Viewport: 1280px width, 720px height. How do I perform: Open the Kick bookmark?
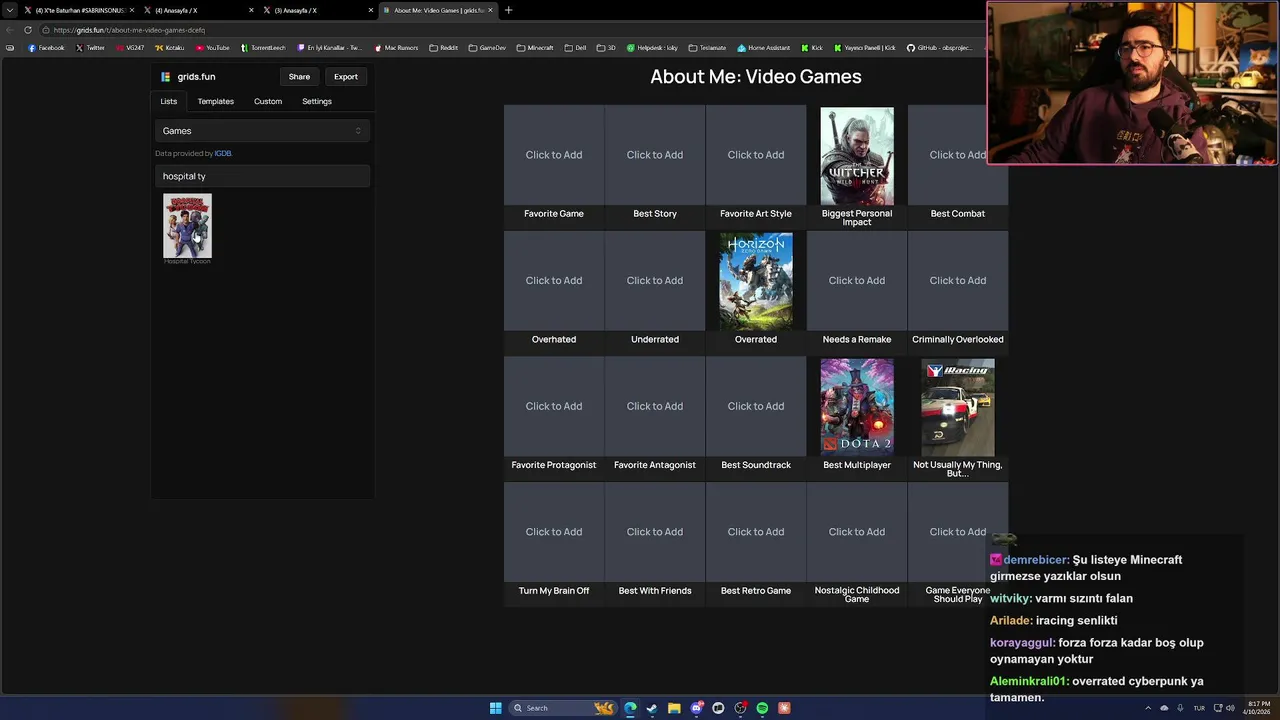[x=811, y=48]
